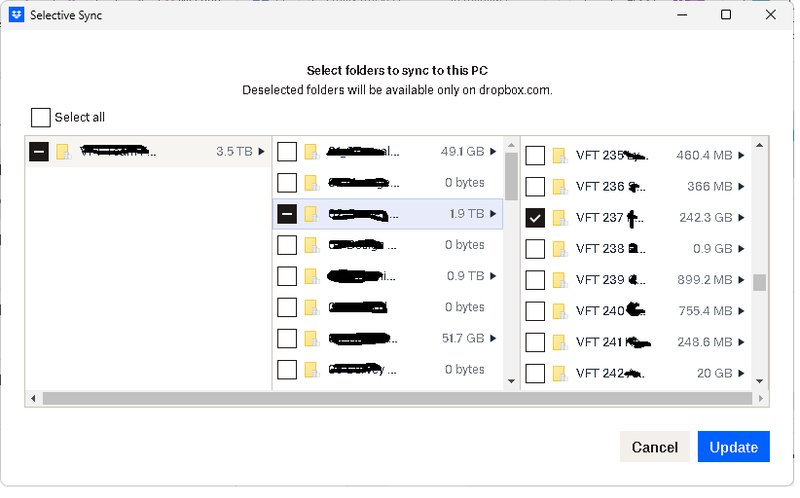
Task: Click the horizontal scrollbar thumb
Action: point(397,399)
